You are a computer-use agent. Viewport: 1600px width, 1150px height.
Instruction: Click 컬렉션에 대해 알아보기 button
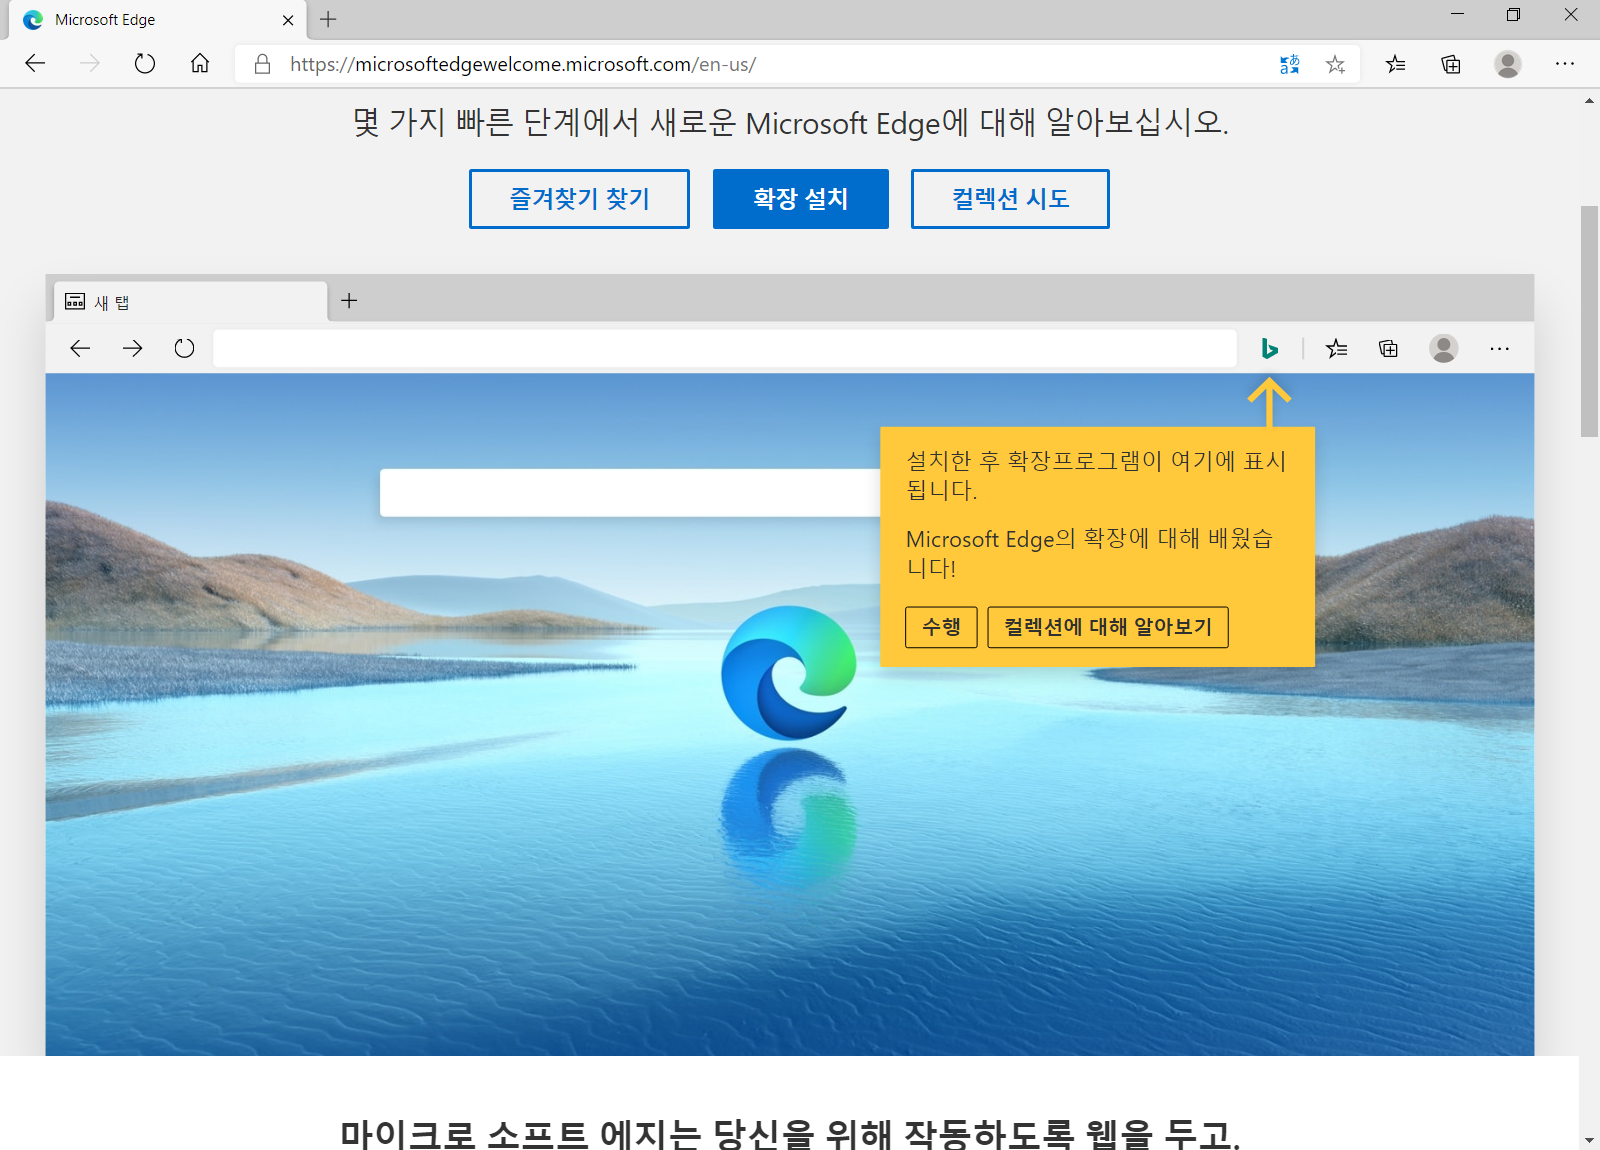pos(1108,627)
